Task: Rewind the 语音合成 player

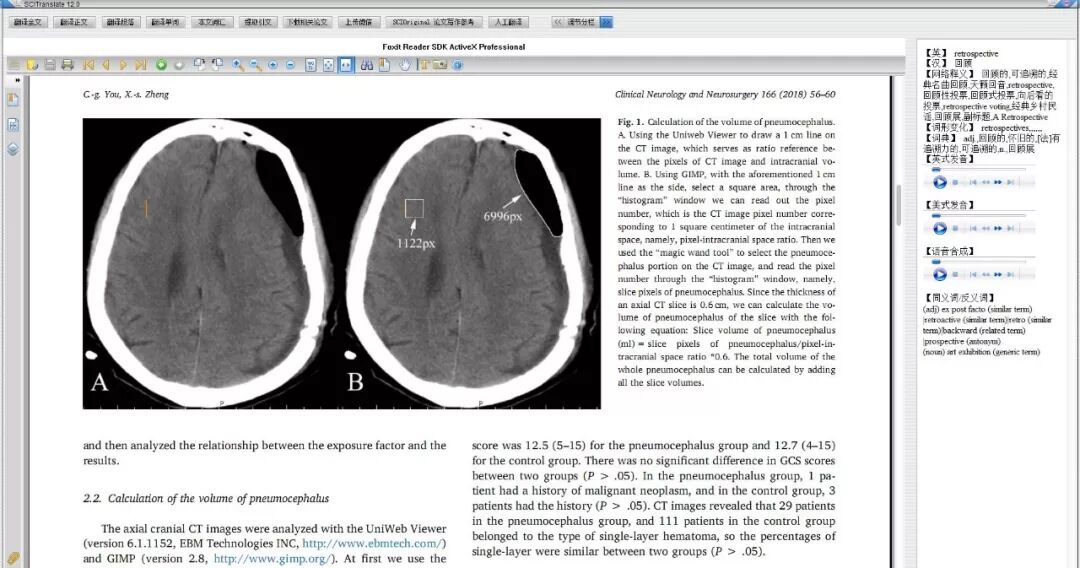Action: pos(986,275)
